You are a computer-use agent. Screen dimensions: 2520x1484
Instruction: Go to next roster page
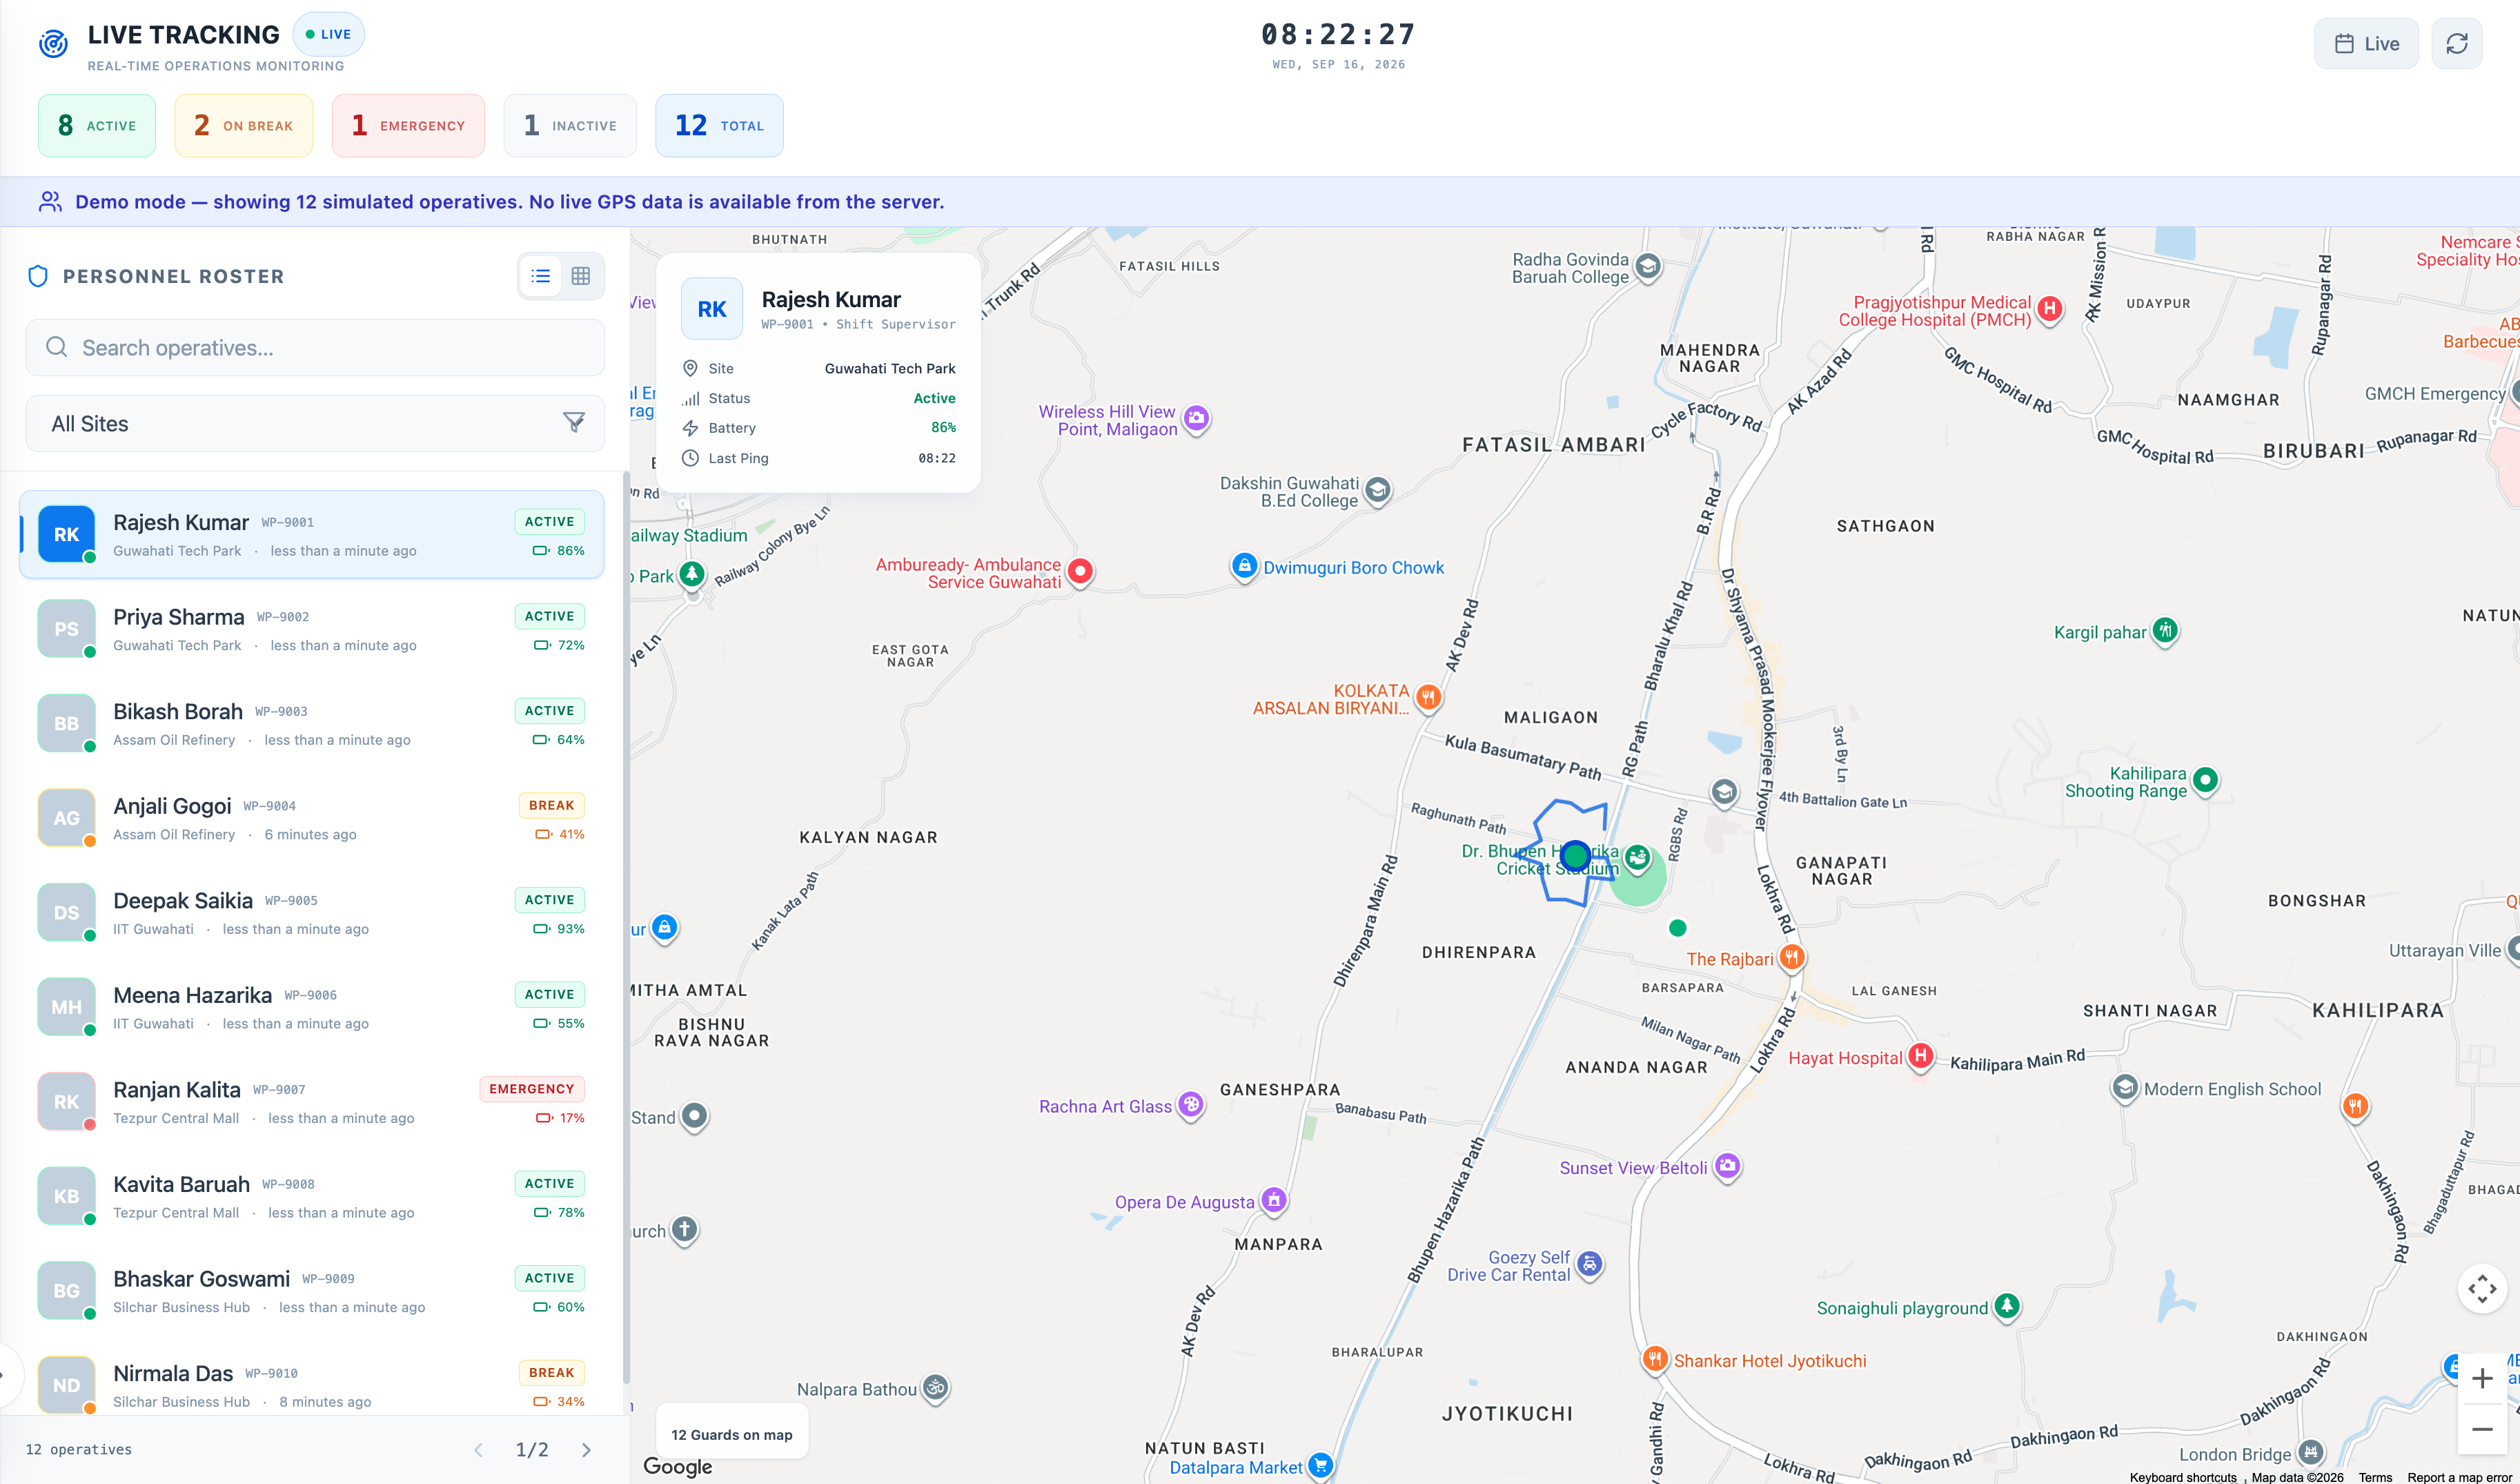[x=586, y=1450]
